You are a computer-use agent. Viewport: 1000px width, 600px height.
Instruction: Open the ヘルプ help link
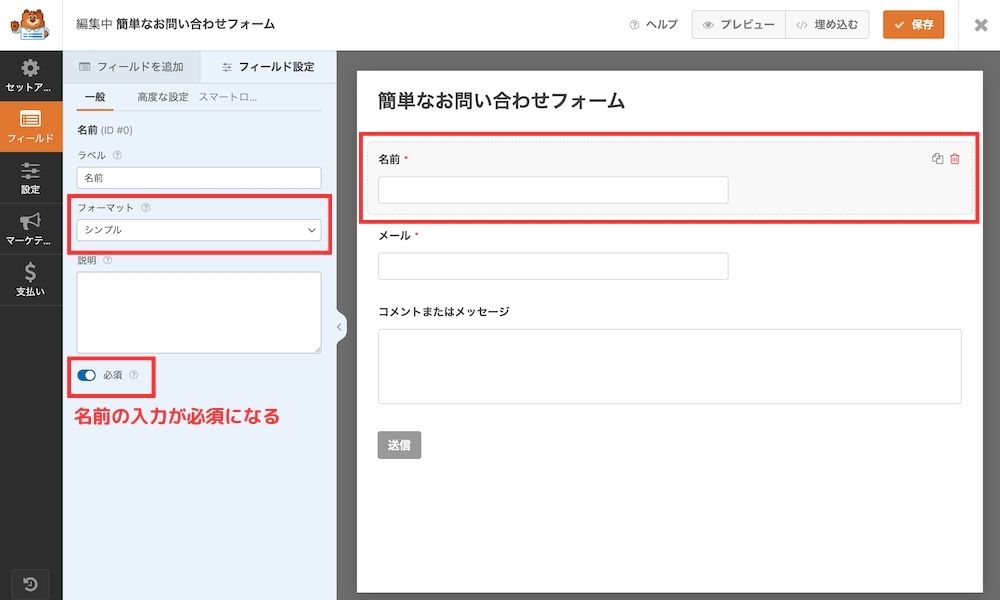coord(654,25)
